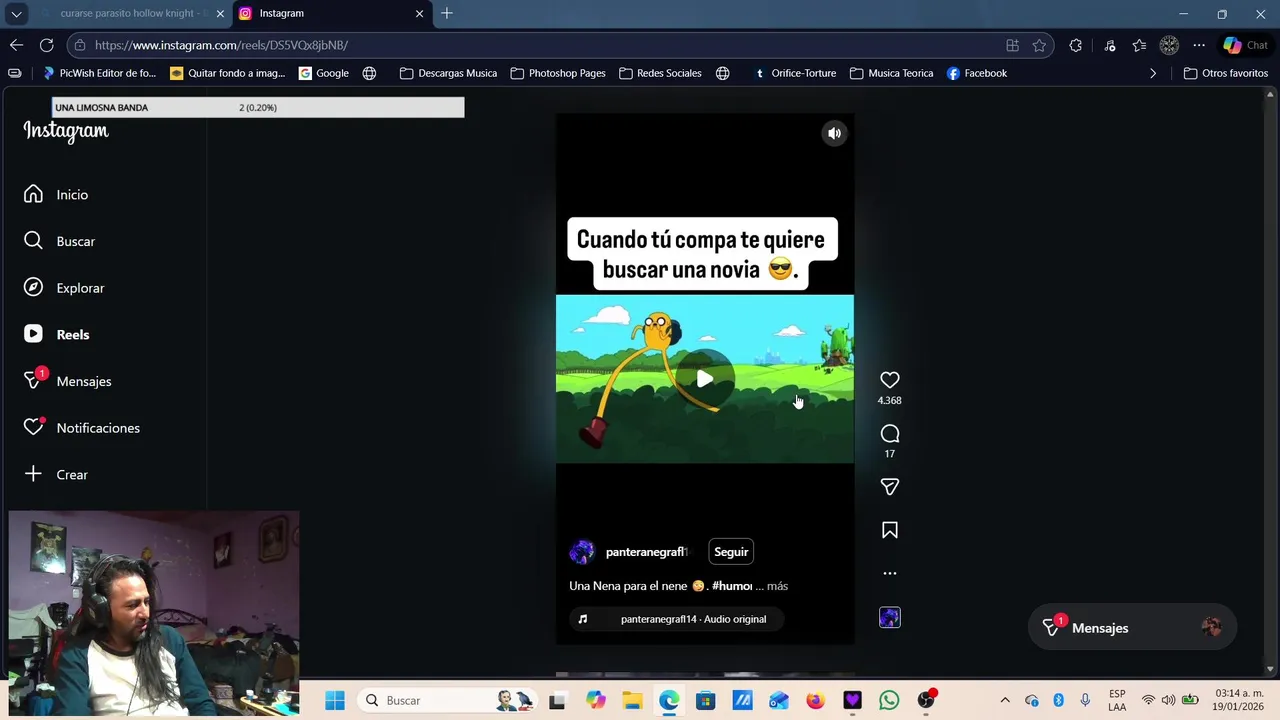
Task: Open the Facebook bookmark
Action: [x=977, y=73]
